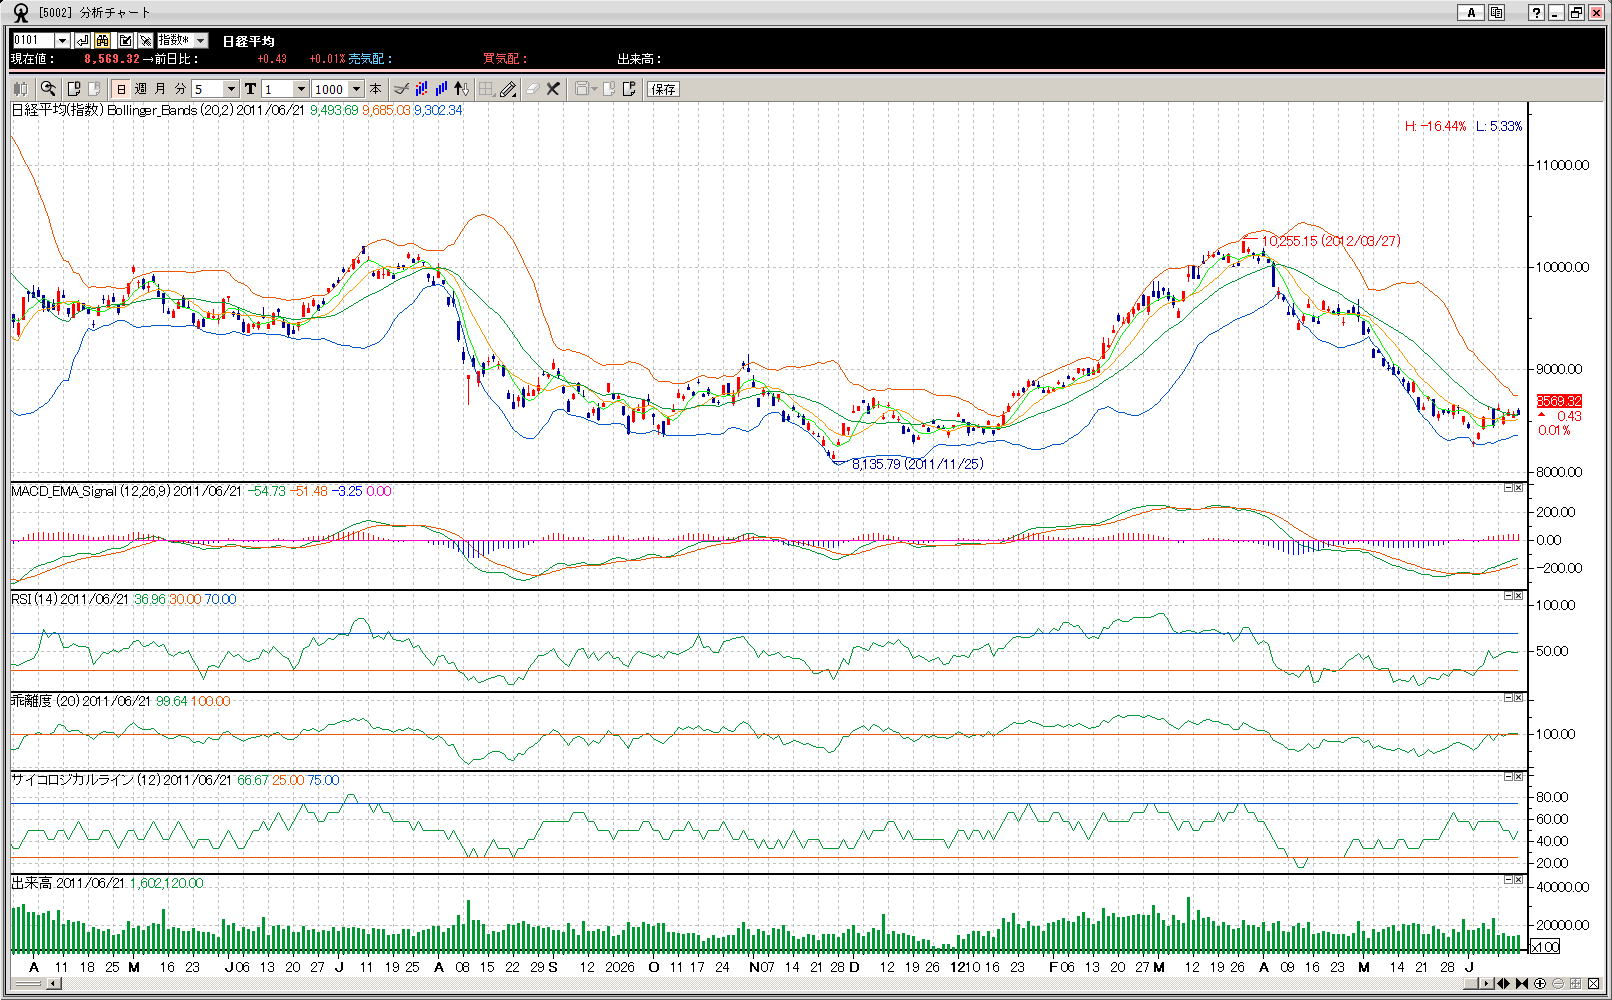Switch to weekly period 週
Viewport: 1612px width, 1000px height.
141,89
